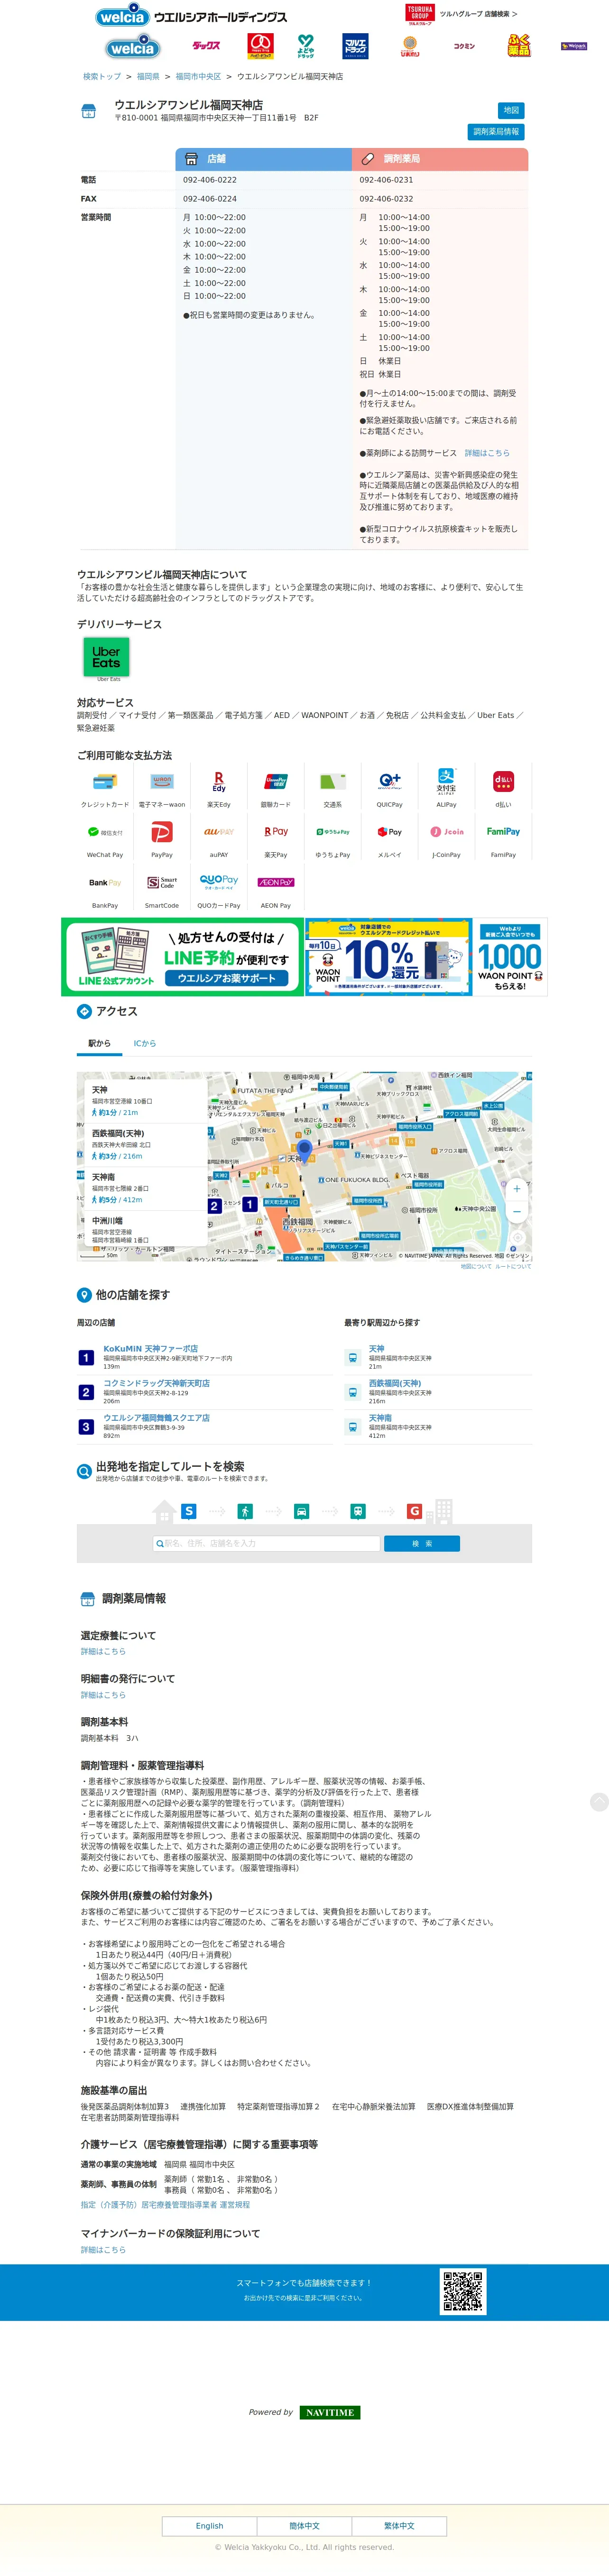The image size is (609, 2576).
Task: Click the 検索 route search button
Action: [422, 1543]
